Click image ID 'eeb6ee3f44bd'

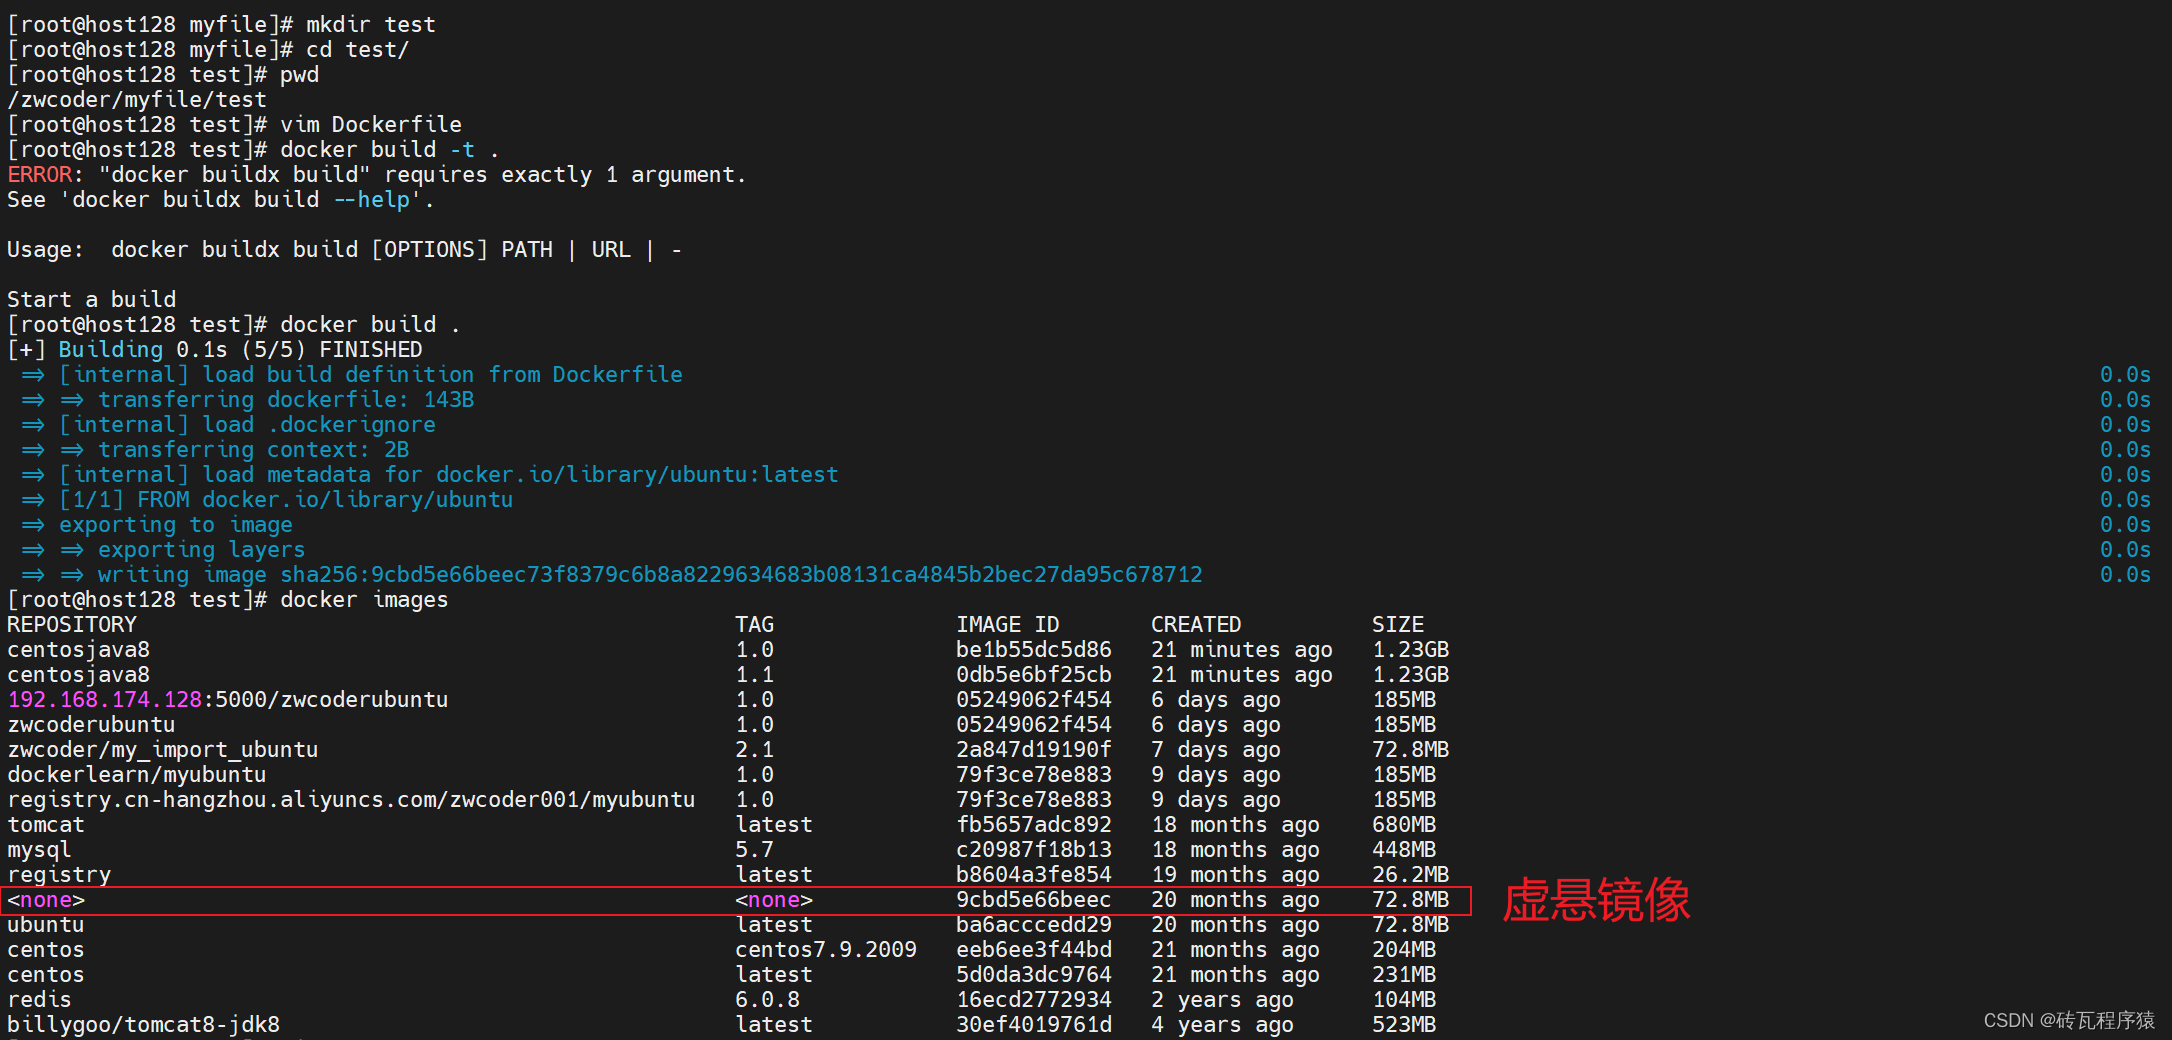(x=1034, y=949)
